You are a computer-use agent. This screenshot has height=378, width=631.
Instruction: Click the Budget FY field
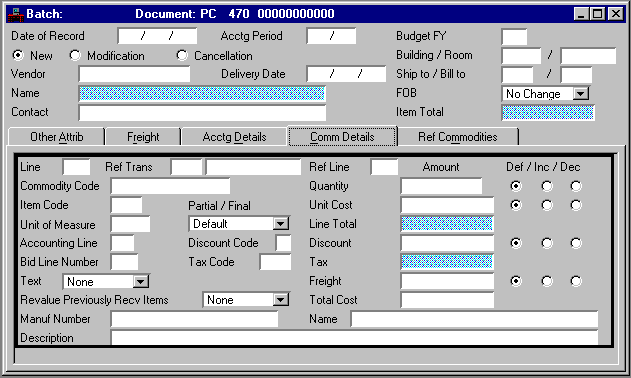[514, 37]
